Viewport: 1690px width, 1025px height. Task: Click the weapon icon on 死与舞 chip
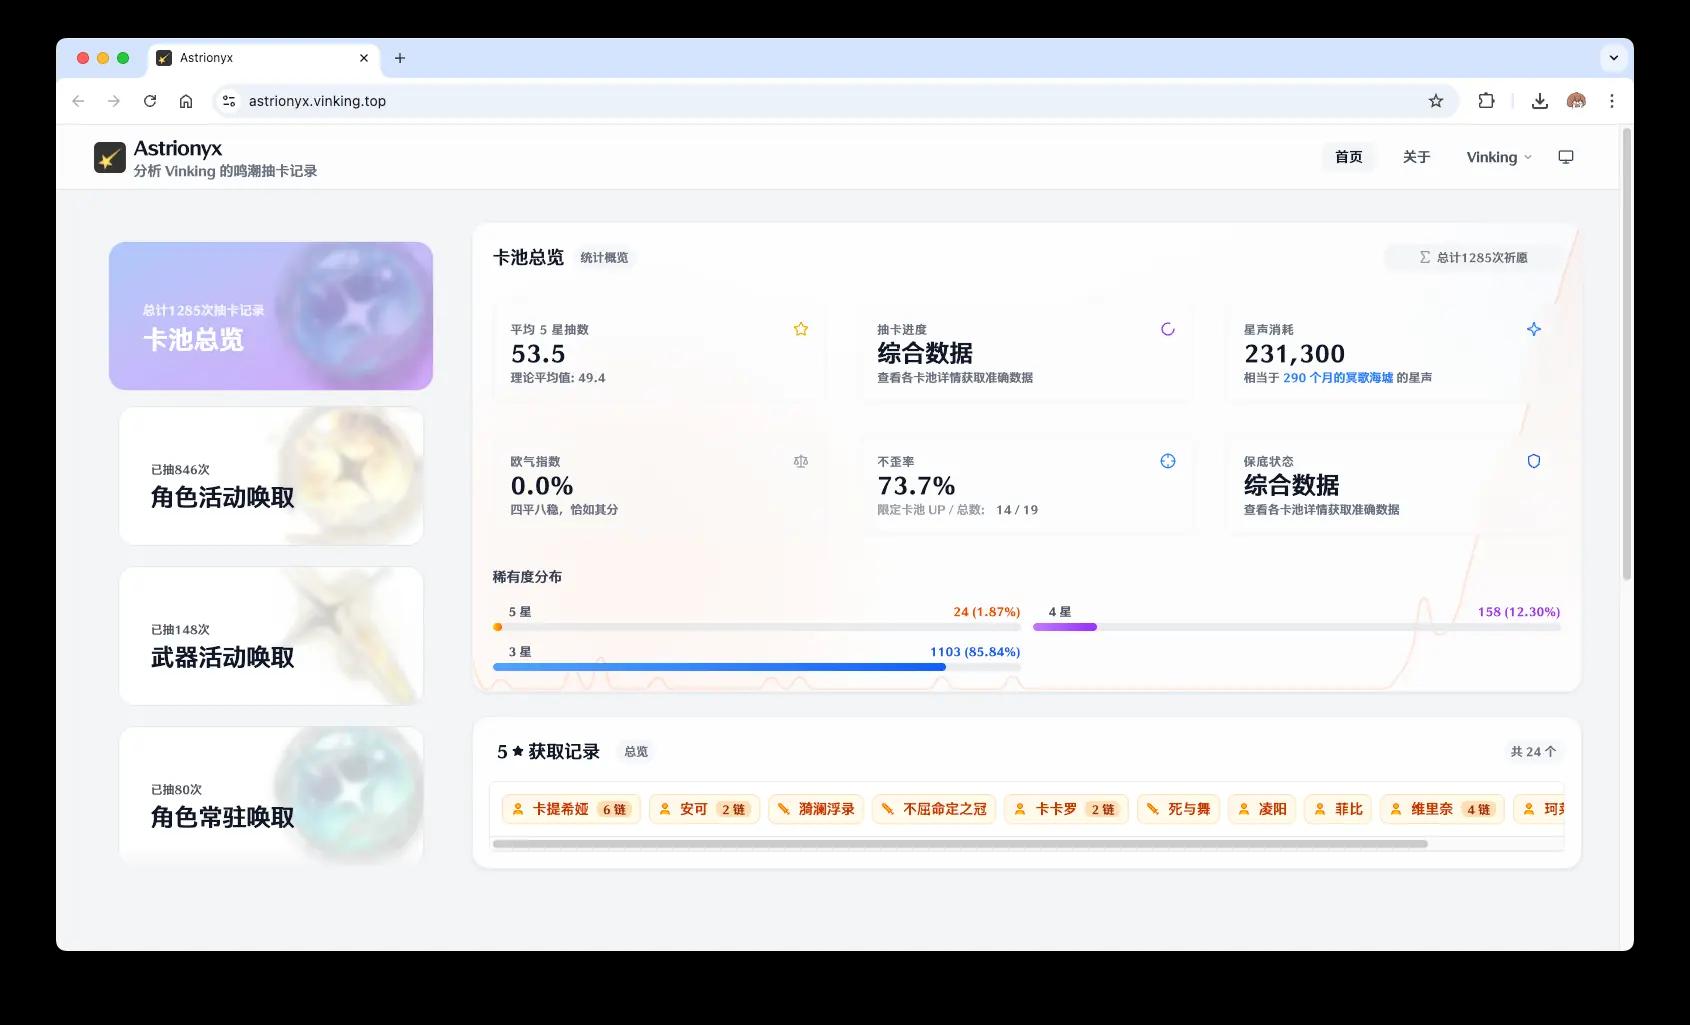[x=1153, y=809]
